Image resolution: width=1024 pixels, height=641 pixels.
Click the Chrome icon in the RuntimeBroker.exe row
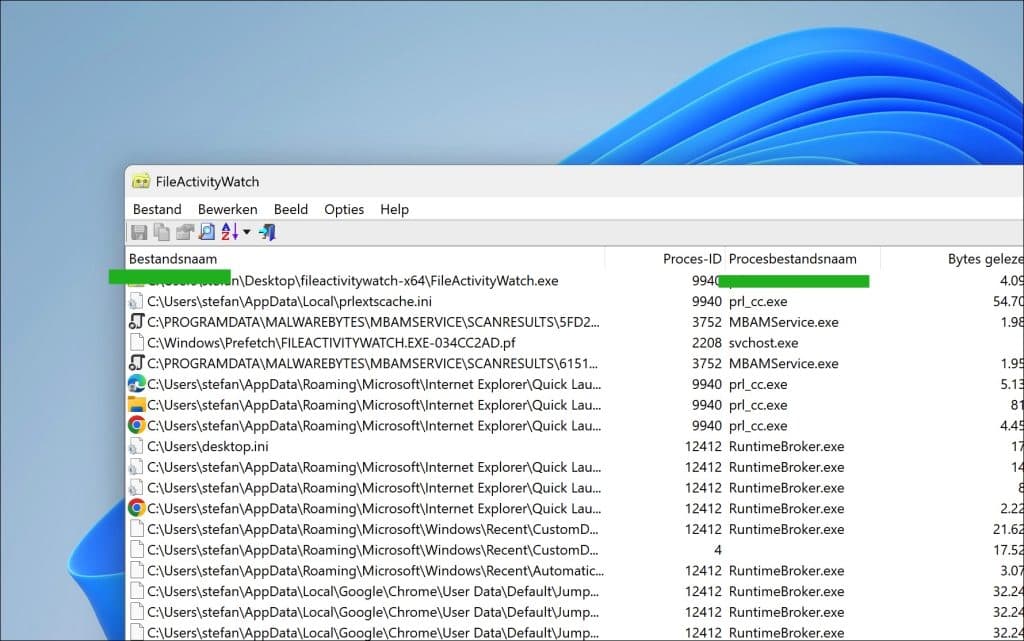[x=136, y=508]
